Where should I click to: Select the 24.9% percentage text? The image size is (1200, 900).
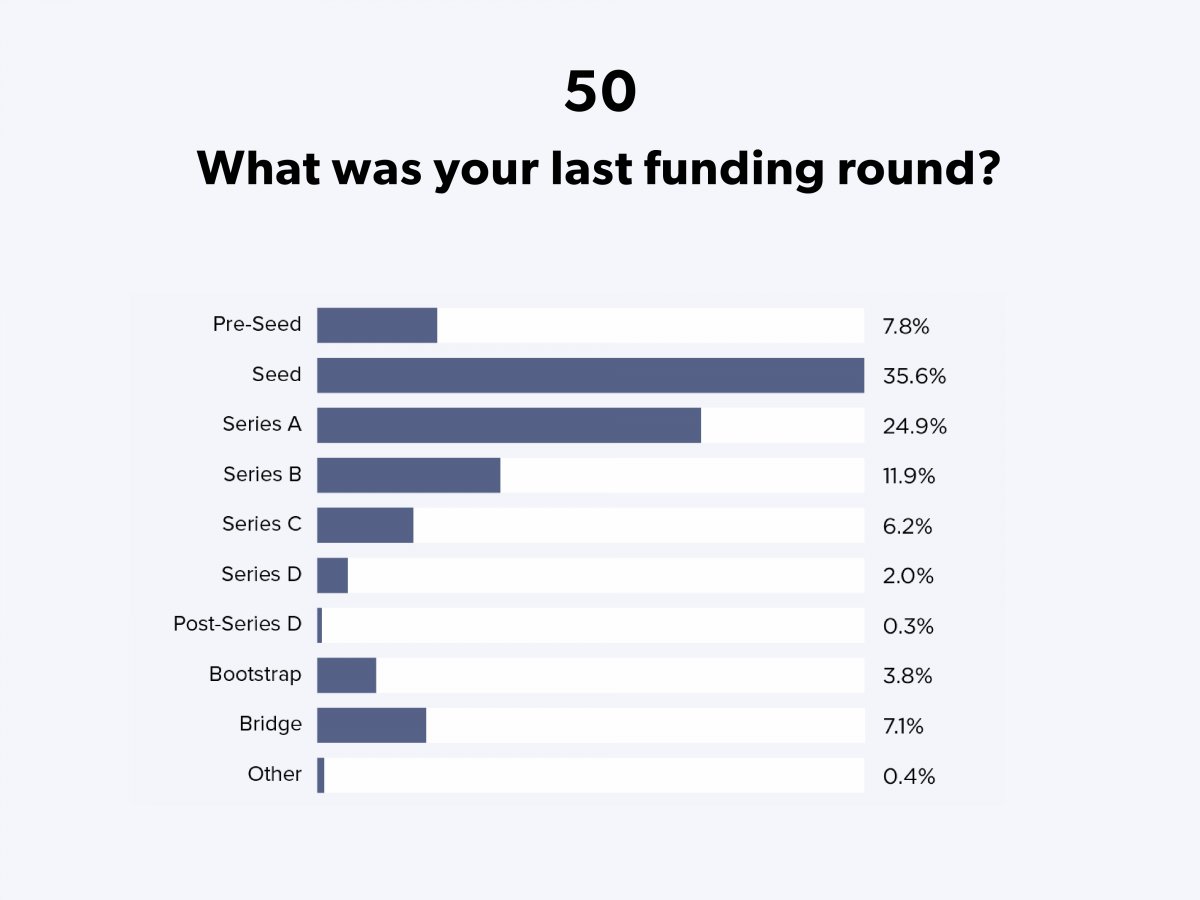pyautogui.click(x=914, y=427)
